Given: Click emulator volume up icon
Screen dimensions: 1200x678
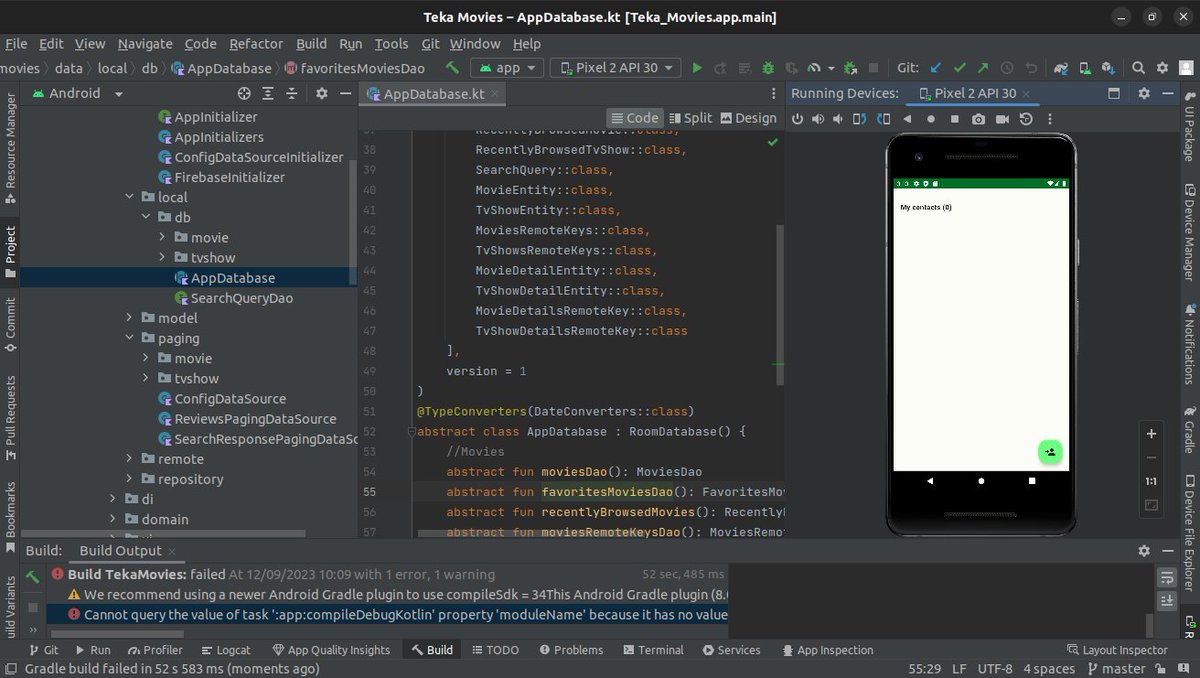Looking at the screenshot, I should point(818,119).
